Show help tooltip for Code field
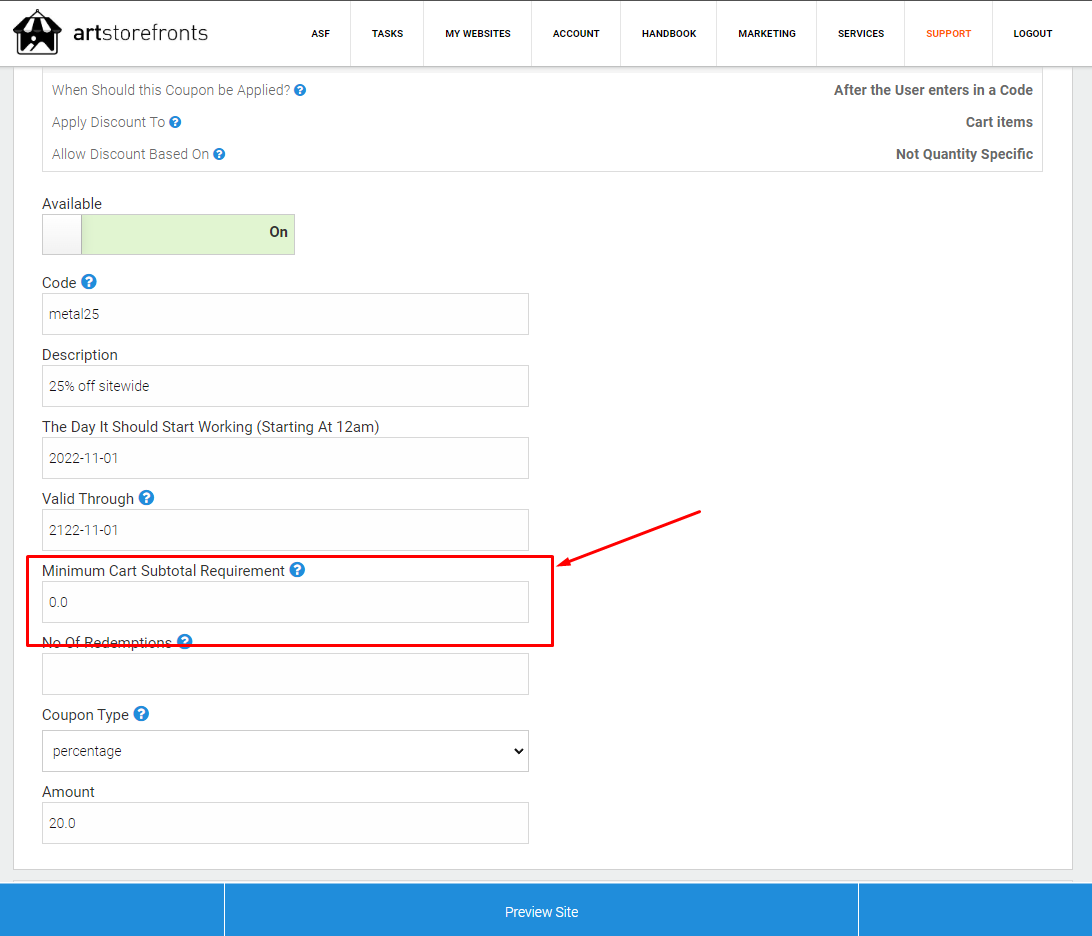The width and height of the screenshot is (1092, 936). pyautogui.click(x=88, y=282)
